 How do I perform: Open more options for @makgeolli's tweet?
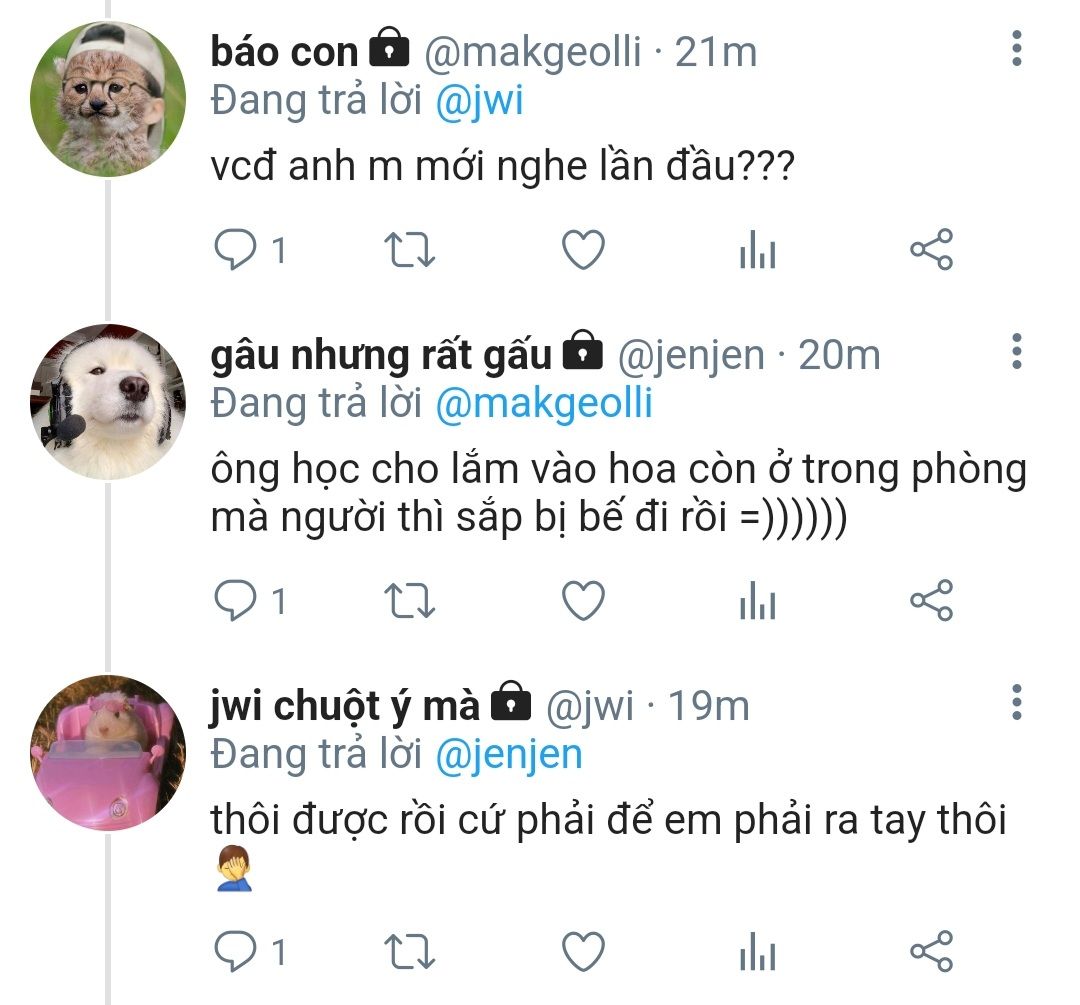tap(1017, 48)
